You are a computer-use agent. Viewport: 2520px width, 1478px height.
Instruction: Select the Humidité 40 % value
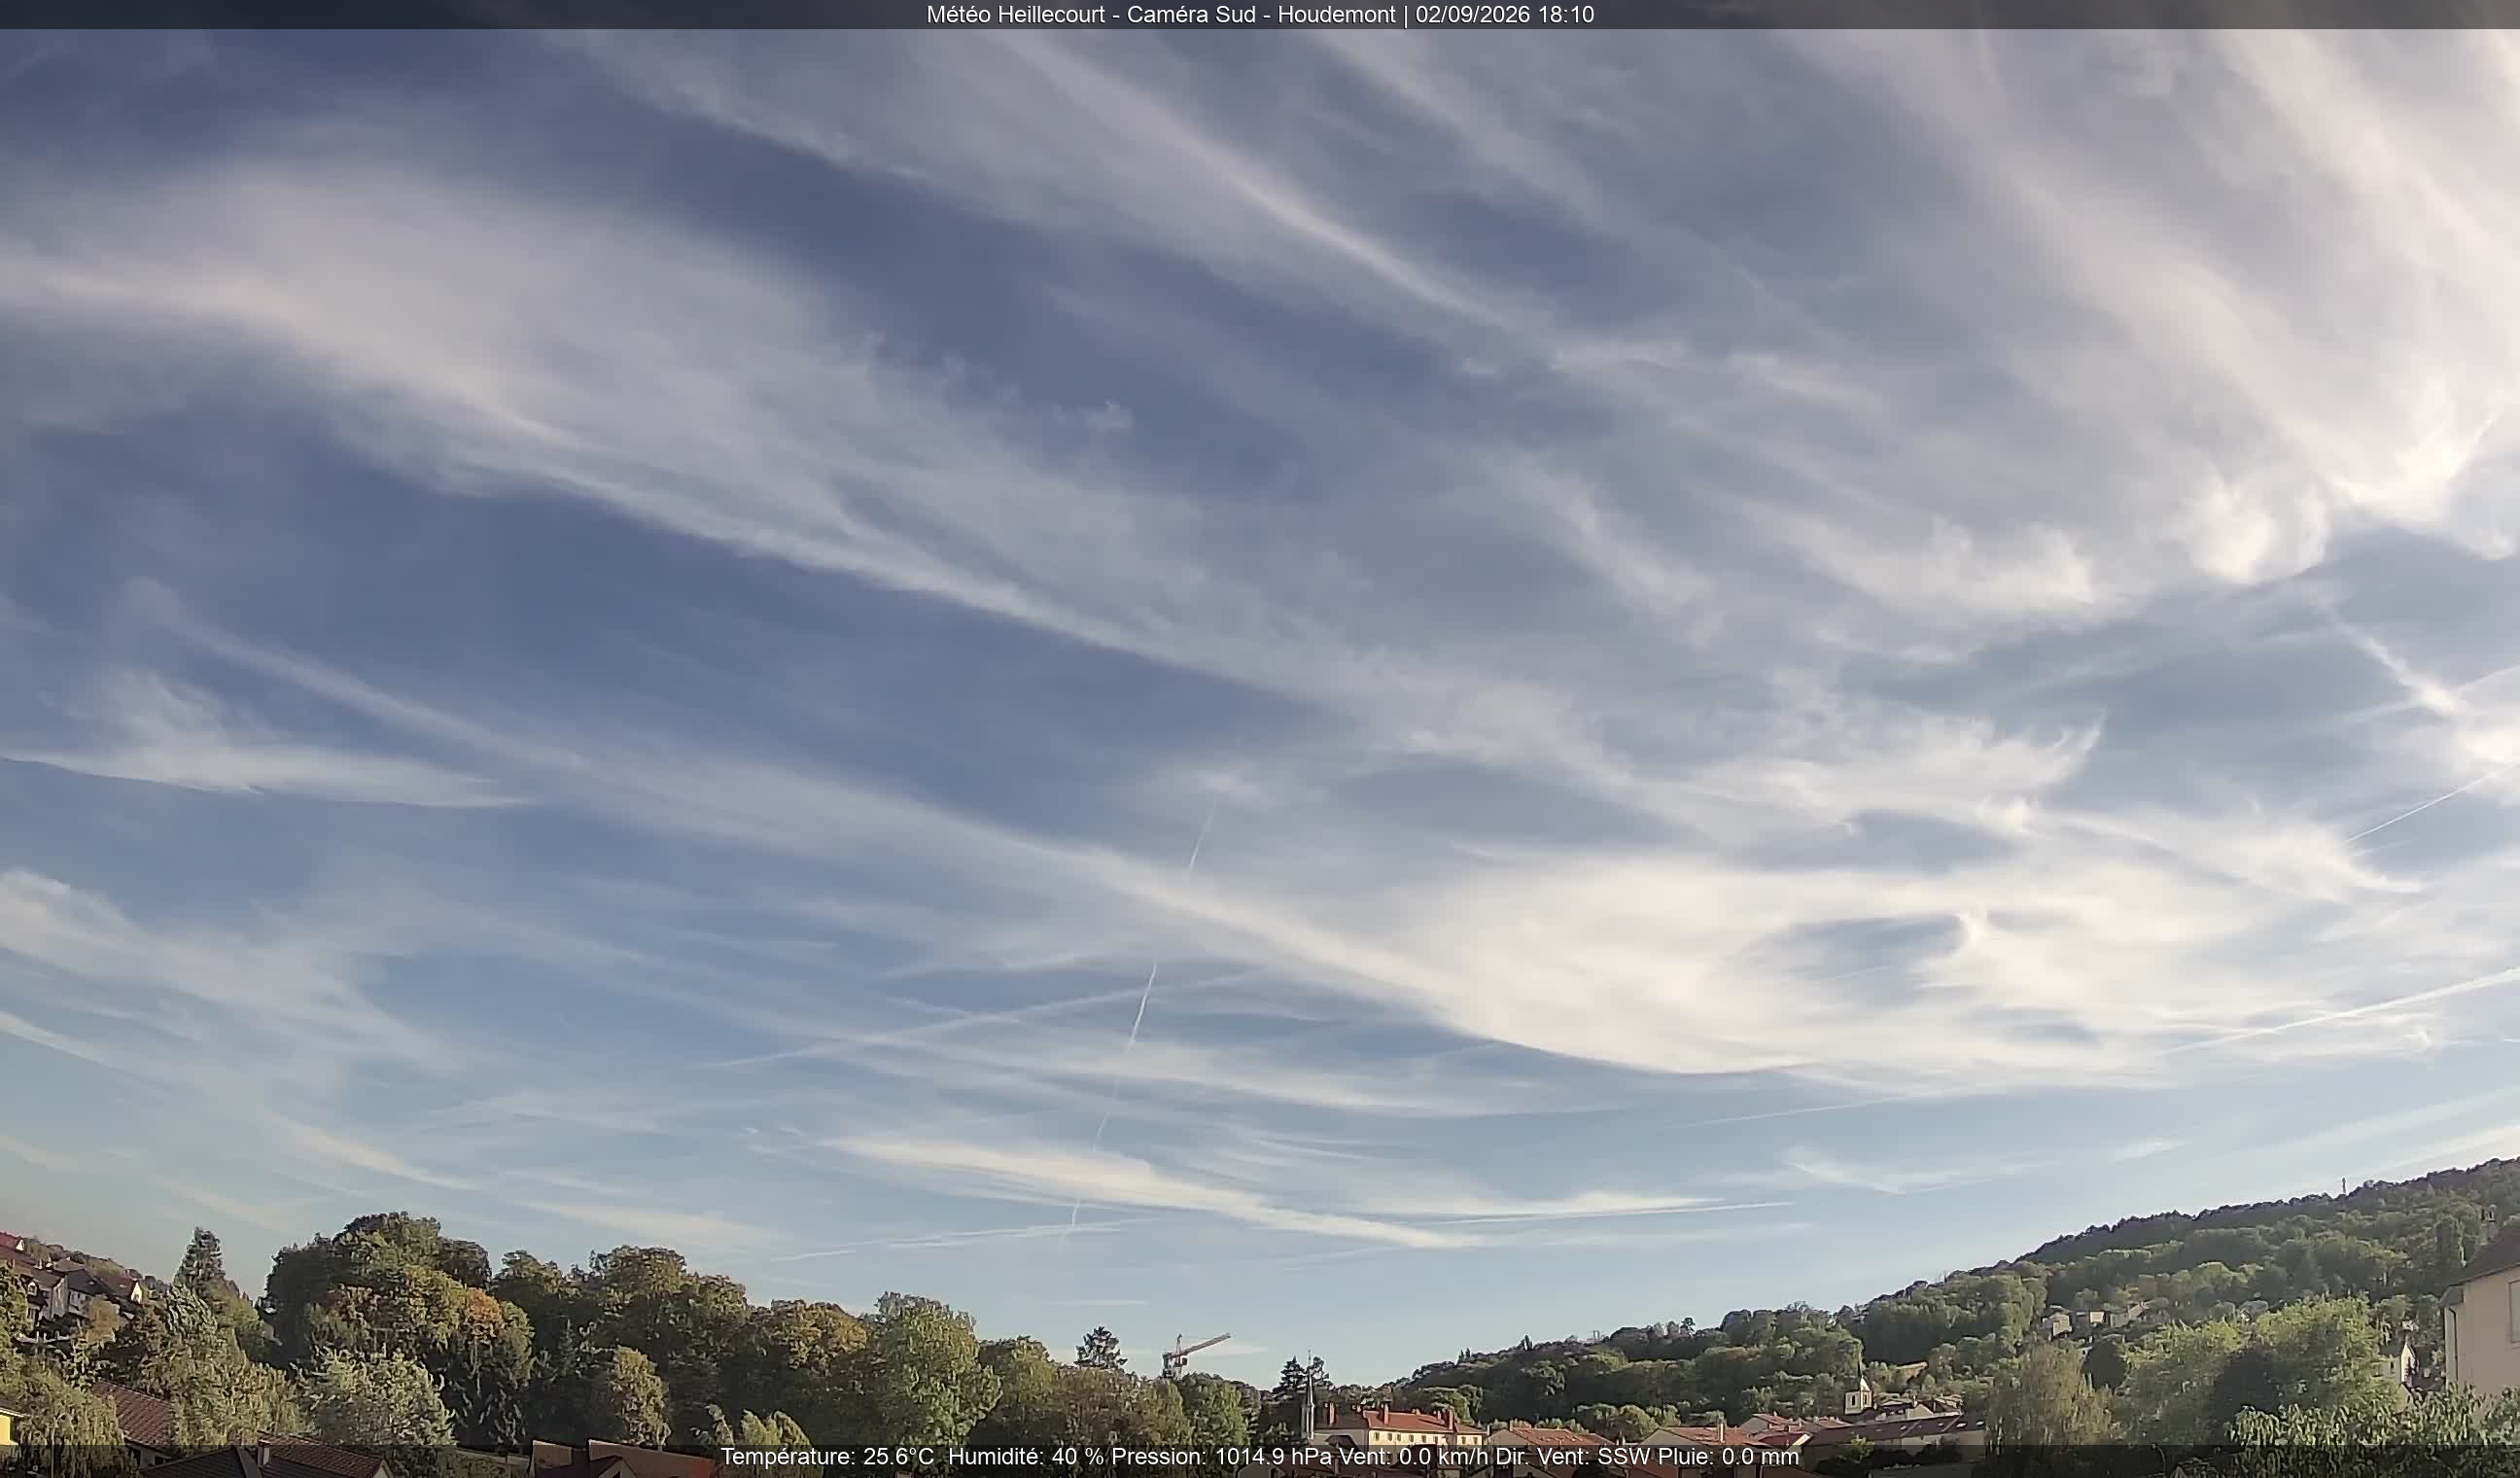[x=1026, y=1457]
